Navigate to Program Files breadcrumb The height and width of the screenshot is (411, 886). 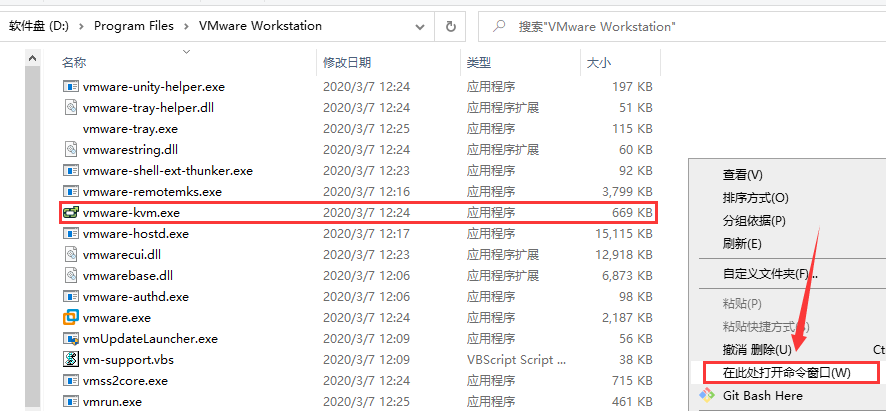tap(134, 26)
